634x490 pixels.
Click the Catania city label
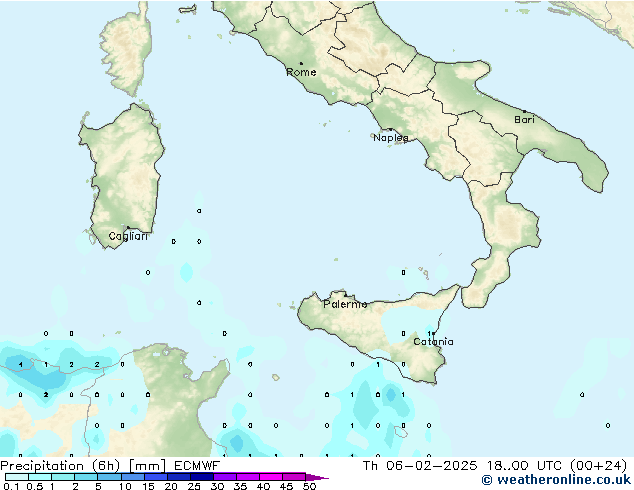[433, 342]
